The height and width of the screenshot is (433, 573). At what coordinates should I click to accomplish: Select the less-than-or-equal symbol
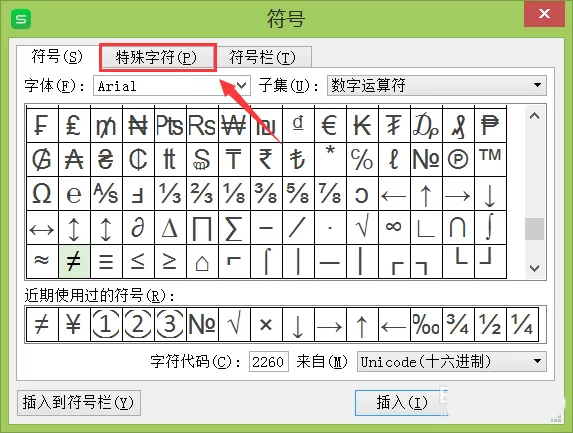pos(138,261)
